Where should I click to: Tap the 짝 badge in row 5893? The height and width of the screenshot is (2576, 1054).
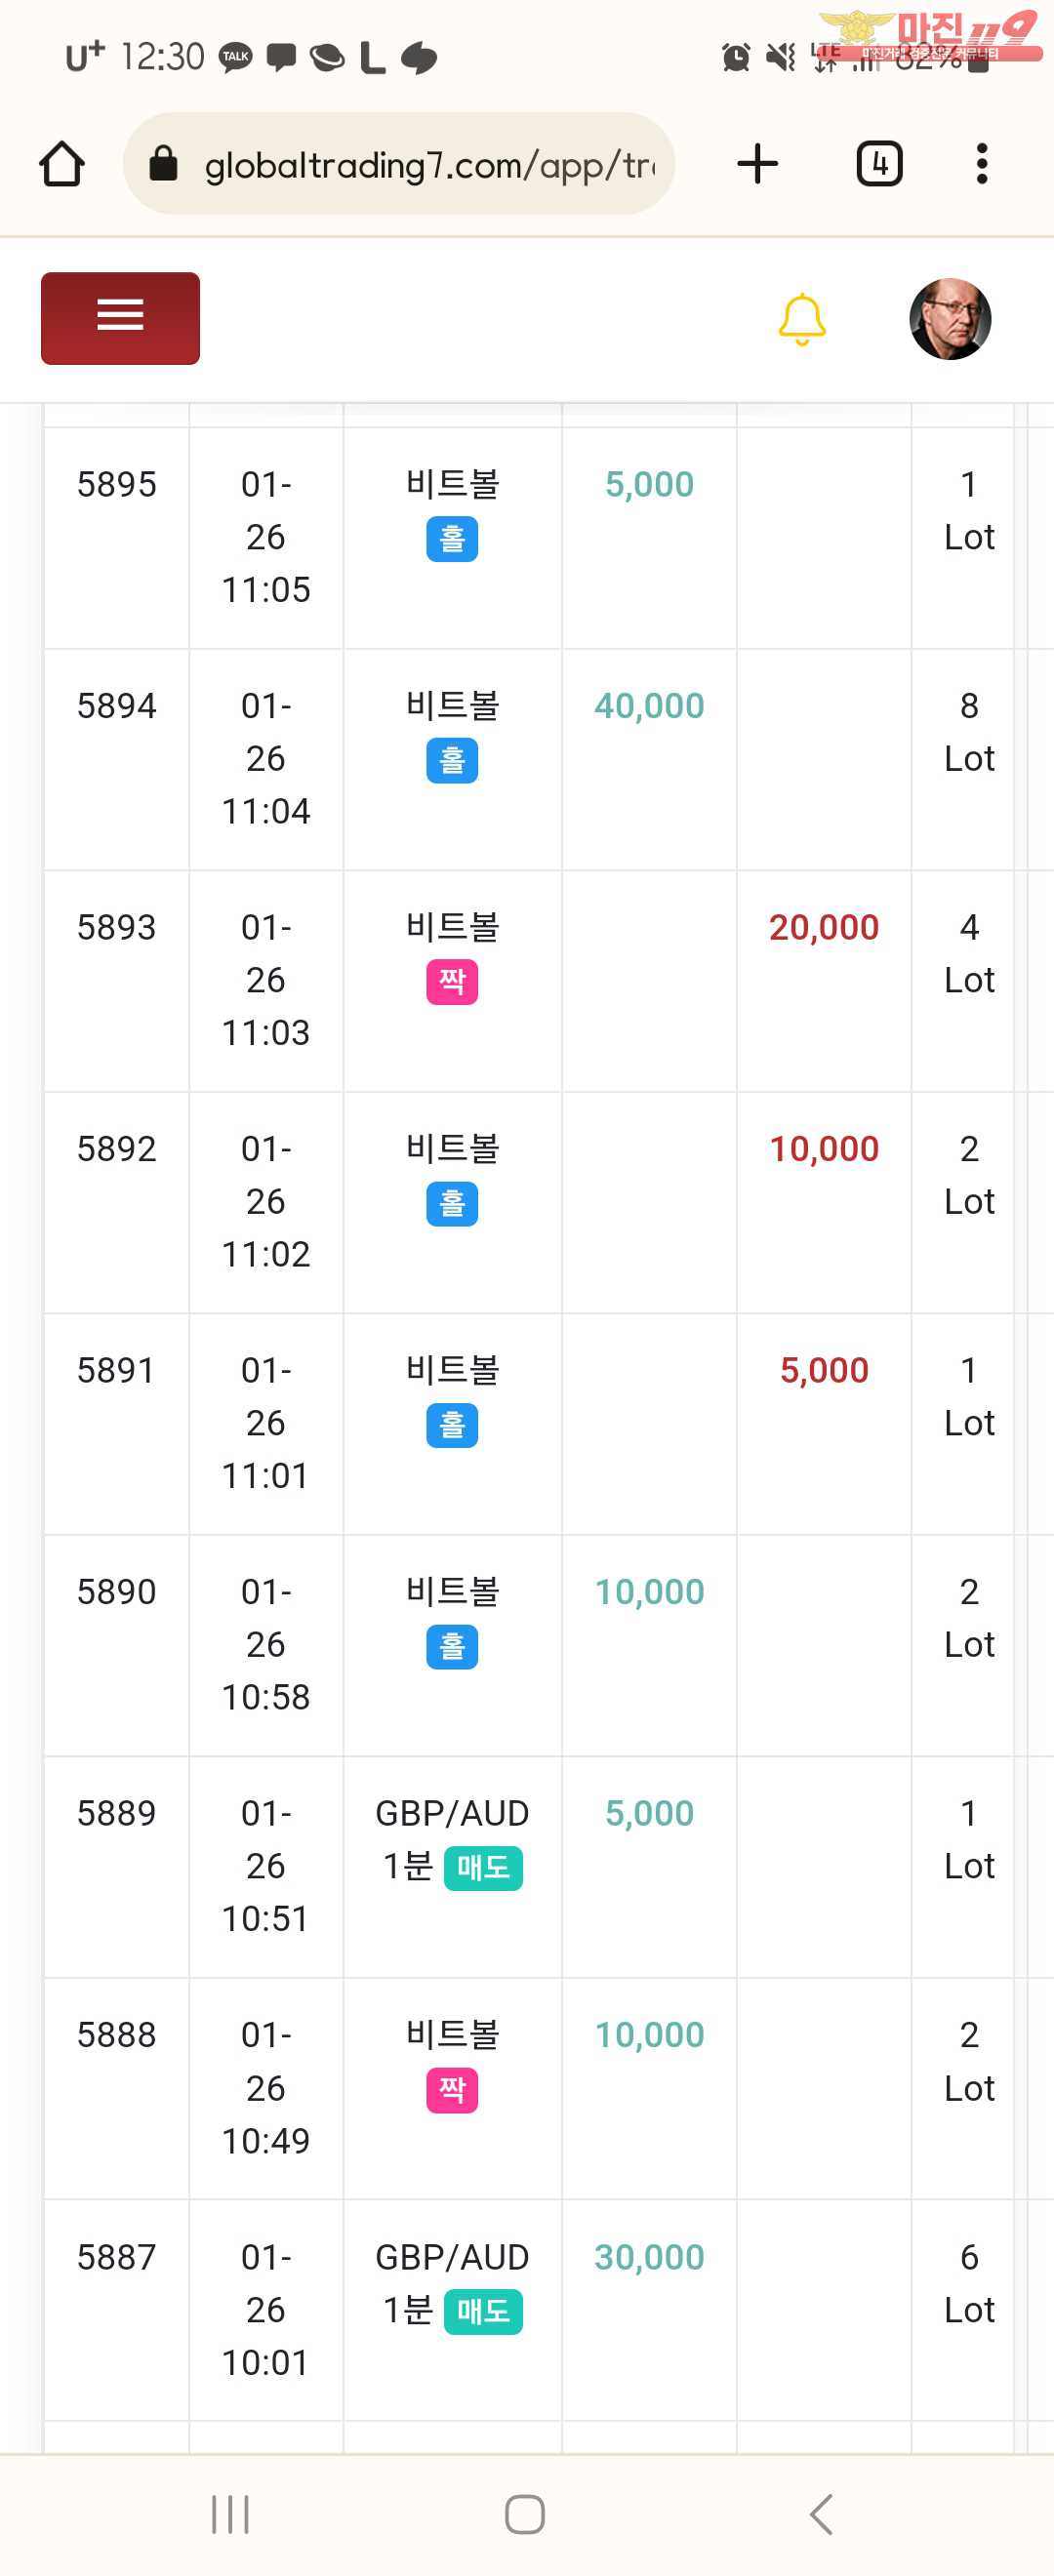coord(452,982)
